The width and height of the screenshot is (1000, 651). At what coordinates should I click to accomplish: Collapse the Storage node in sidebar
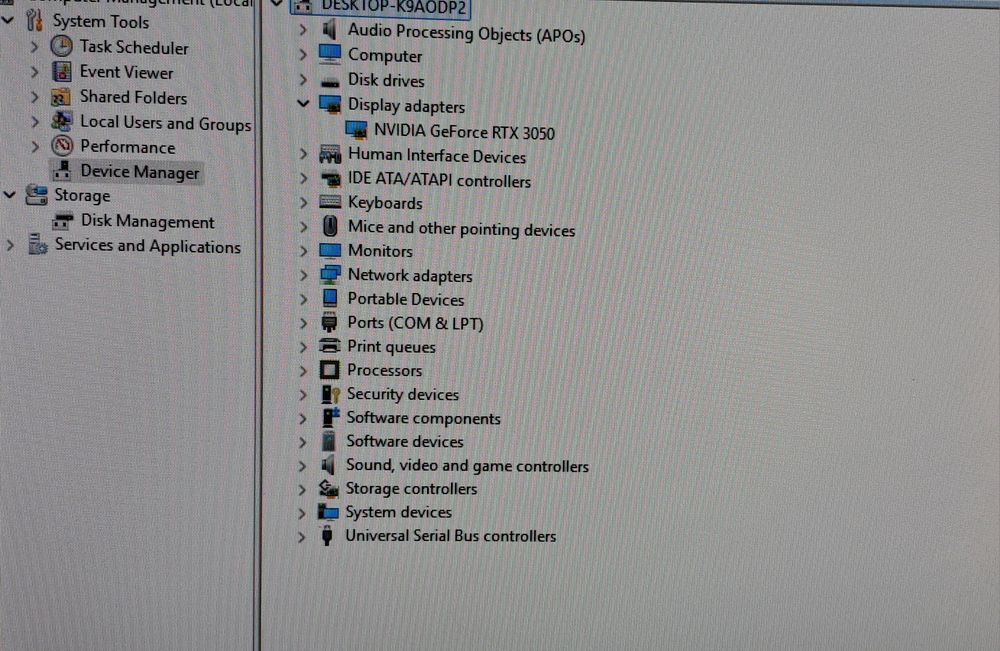[x=9, y=194]
